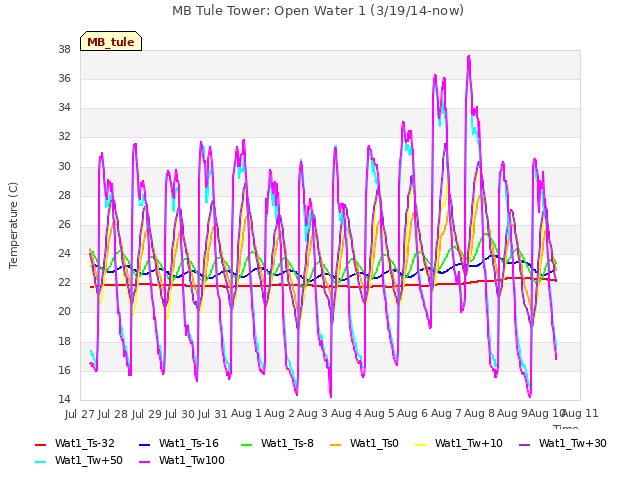
Task: Click the 'Aug 8' x-axis date
Action: click(479, 414)
